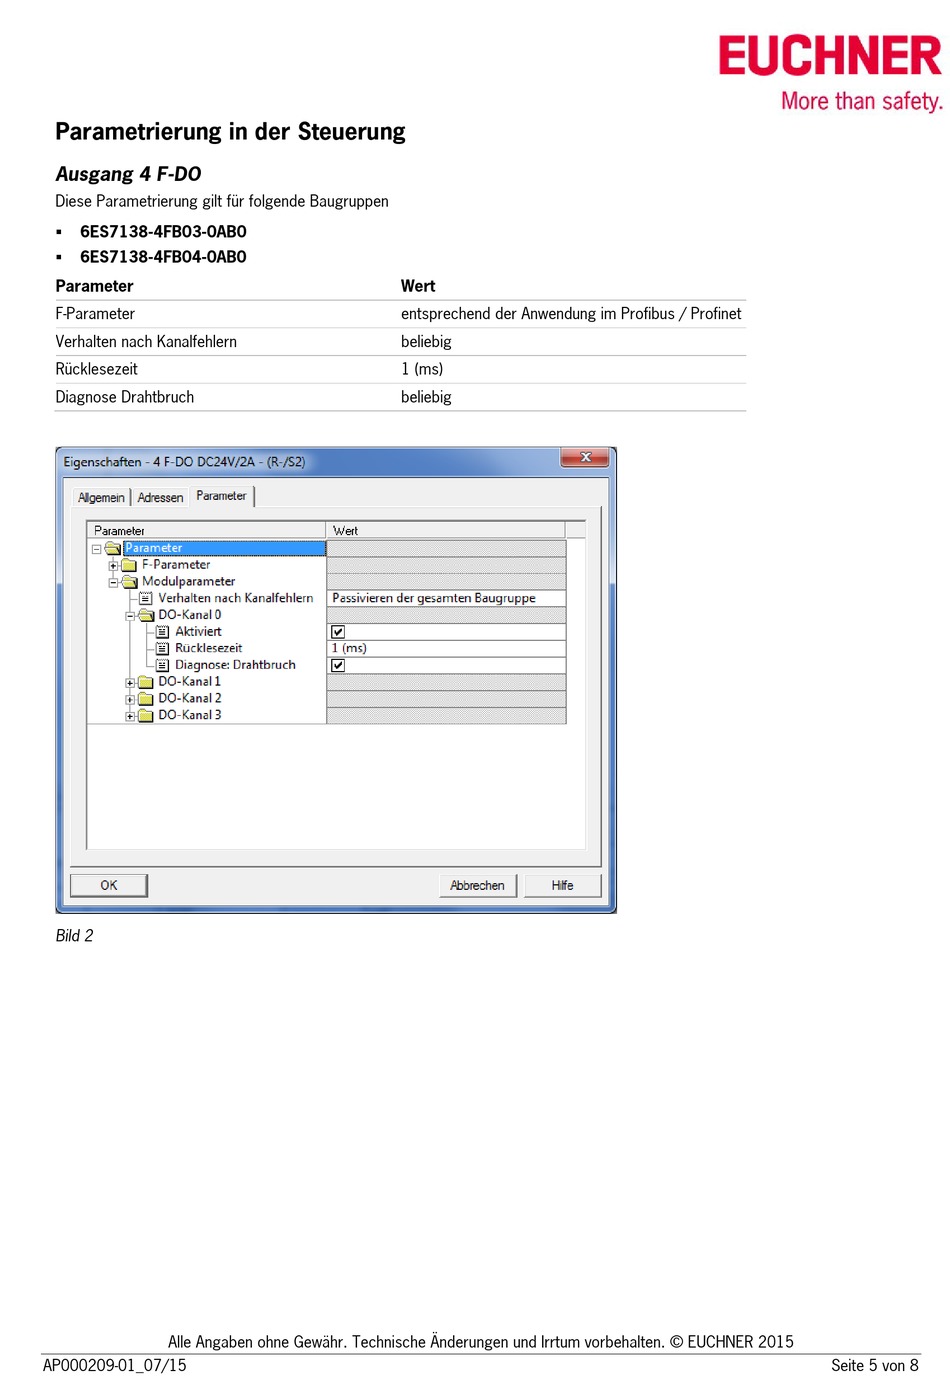Collapse the root Parameter tree node

96,549
